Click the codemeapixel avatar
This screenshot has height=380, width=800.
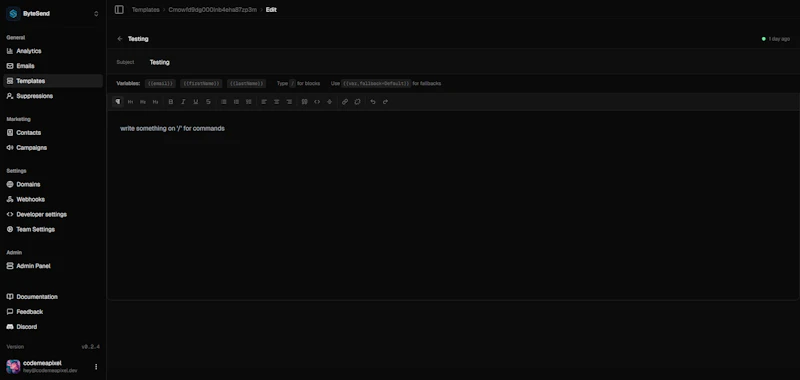coord(13,366)
